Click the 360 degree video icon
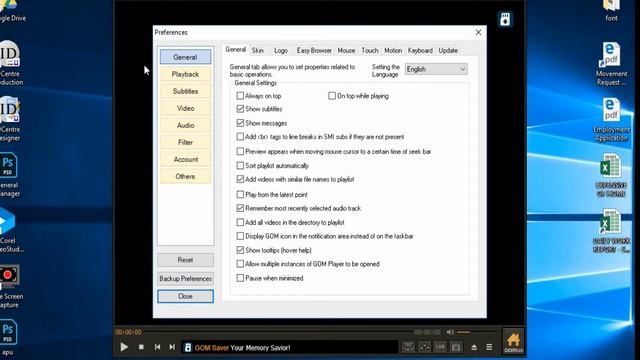This screenshot has height=360, width=640. click(408, 347)
